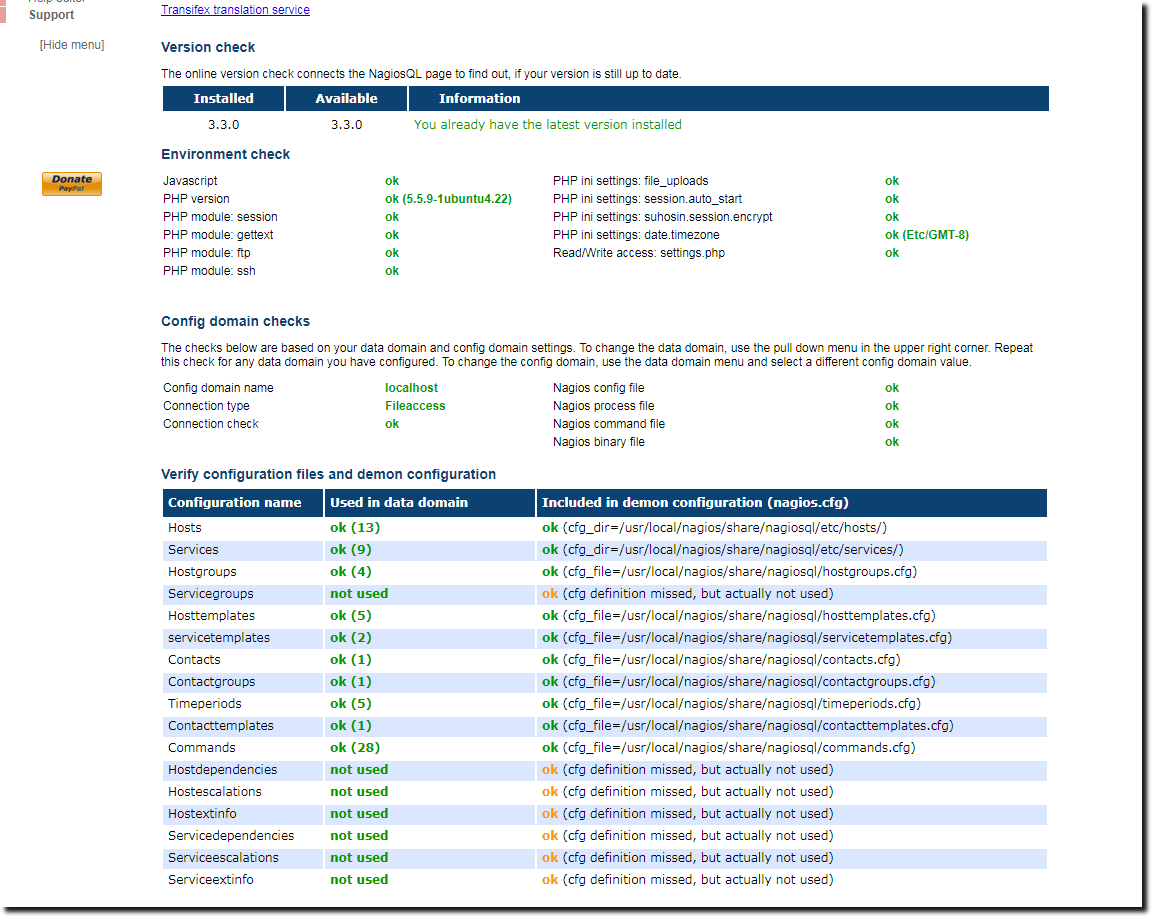
Task: Click the 'PHP module: session' label
Action: (x=220, y=217)
